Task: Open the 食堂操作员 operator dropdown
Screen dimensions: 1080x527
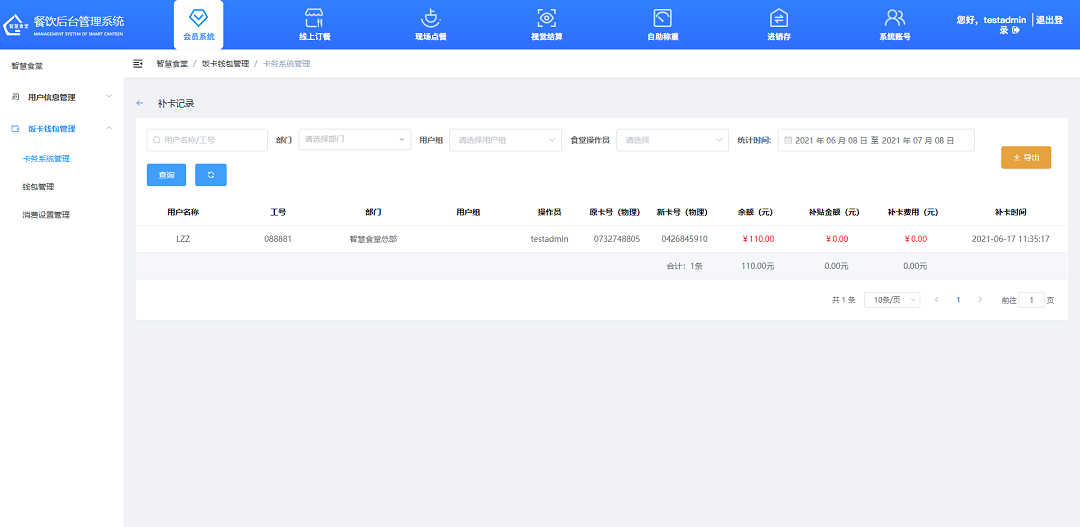Action: [672, 140]
